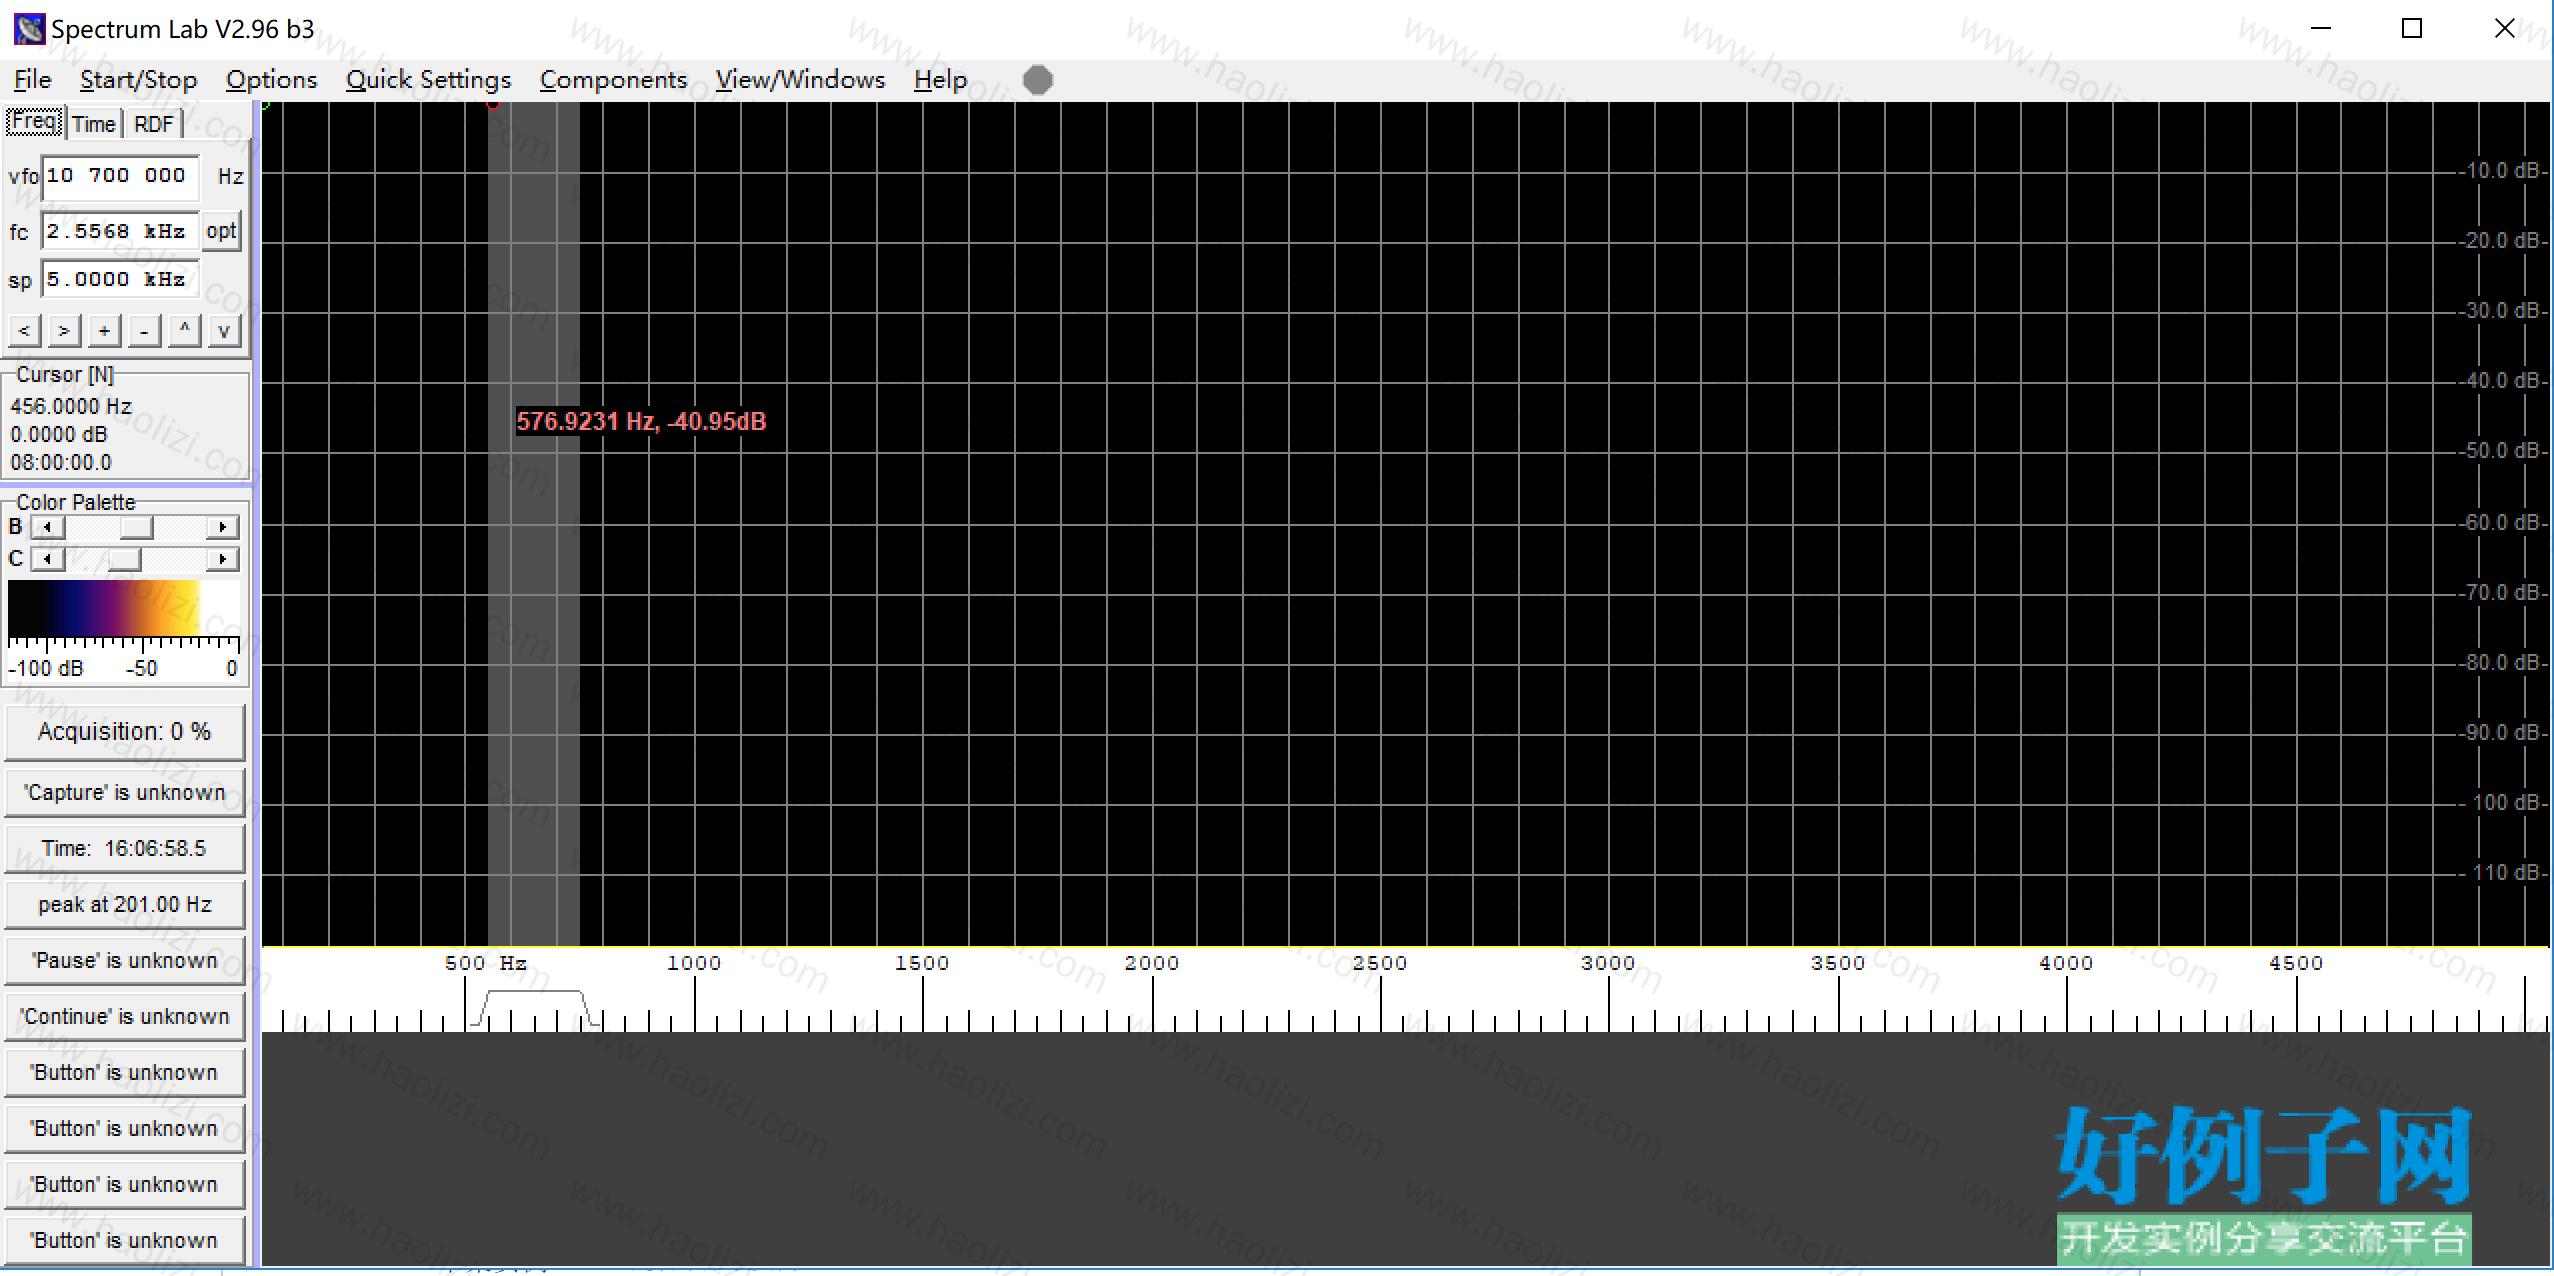Open the View/Windows menu

(x=800, y=80)
